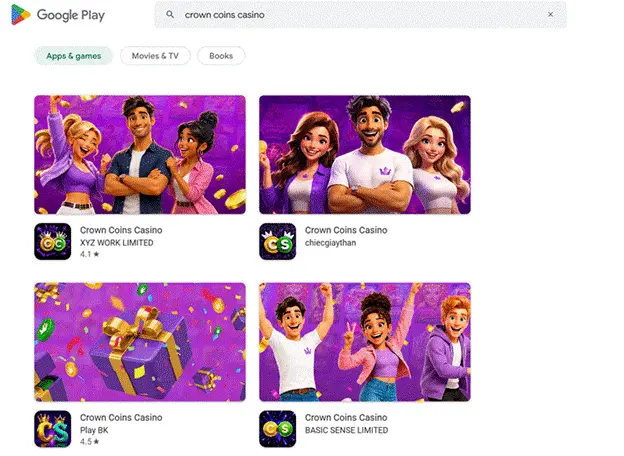Clear the search with the X icon
Screen dimensions: 624x456
[550, 14]
